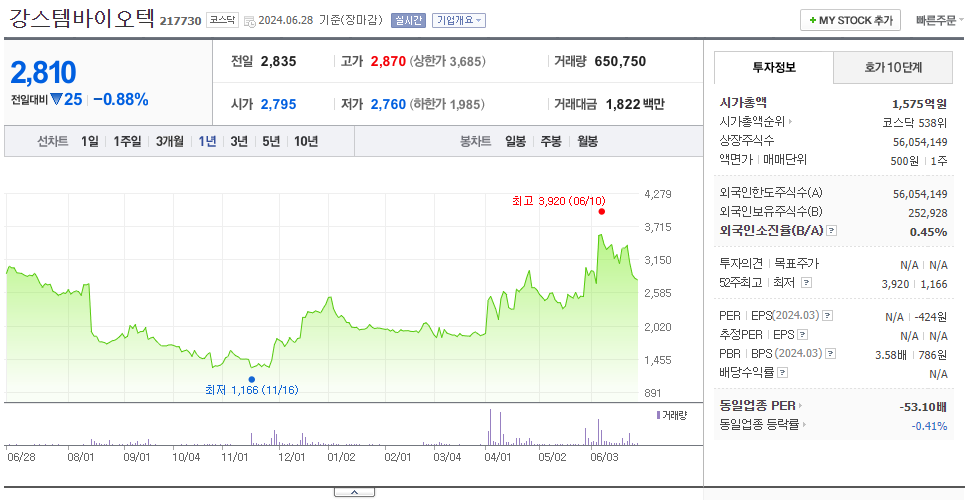Click the 강스템바이오텍 stock title
The width and height of the screenshot is (968, 500).
(x=81, y=18)
